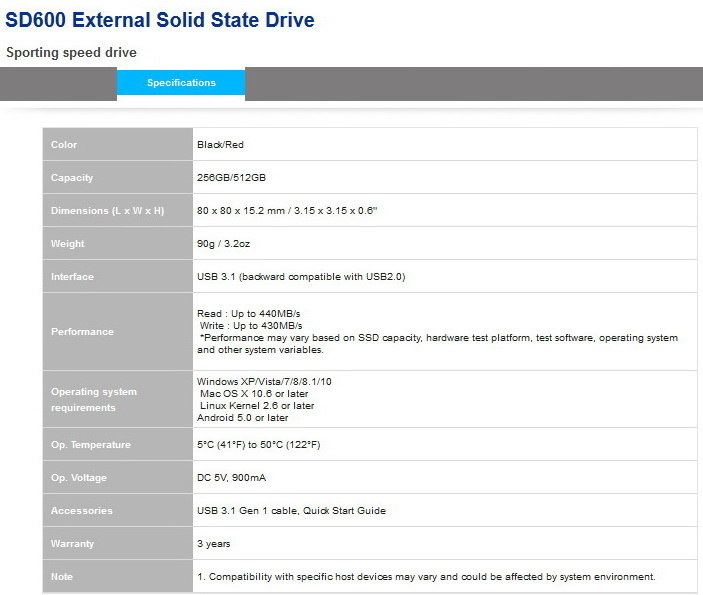Screen dimensions: 703x595
Task: Click the 5°C (41°F) to 50°C value
Action: point(259,445)
